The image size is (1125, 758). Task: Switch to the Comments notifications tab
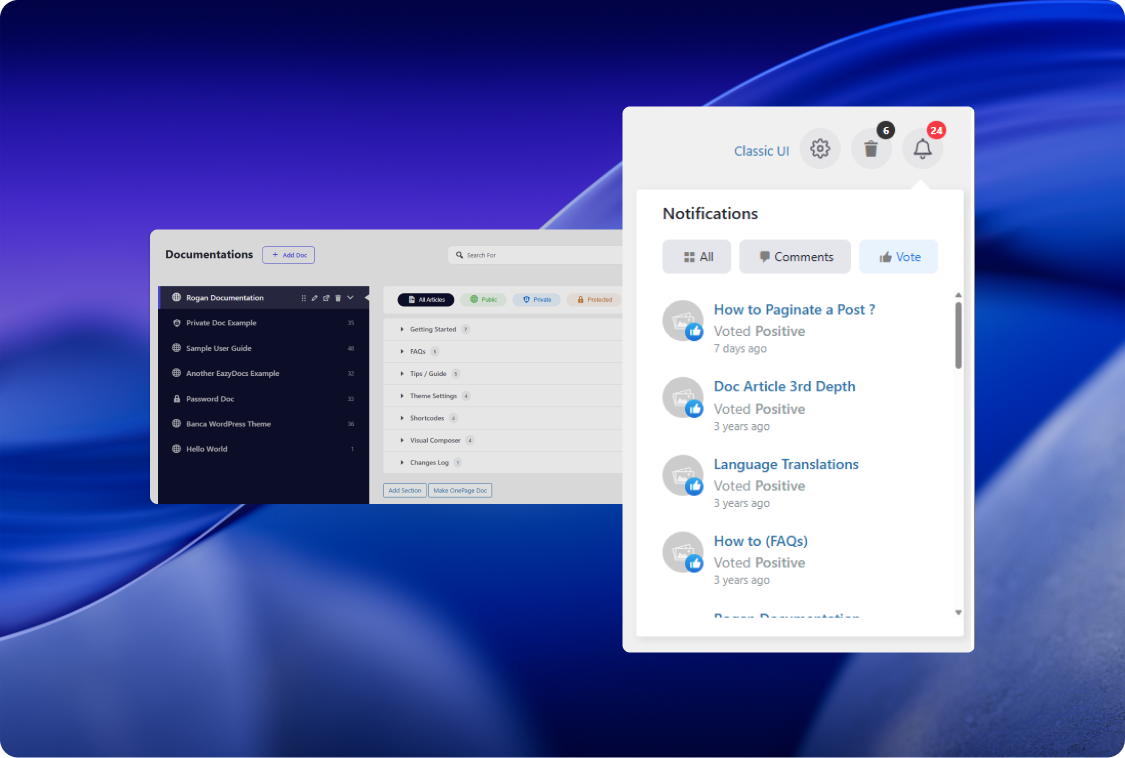tap(794, 257)
